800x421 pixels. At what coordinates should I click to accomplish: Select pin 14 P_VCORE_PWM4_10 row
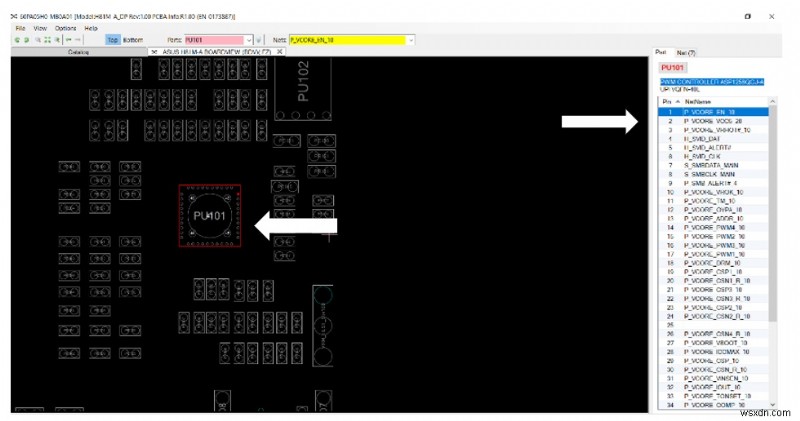click(x=713, y=228)
